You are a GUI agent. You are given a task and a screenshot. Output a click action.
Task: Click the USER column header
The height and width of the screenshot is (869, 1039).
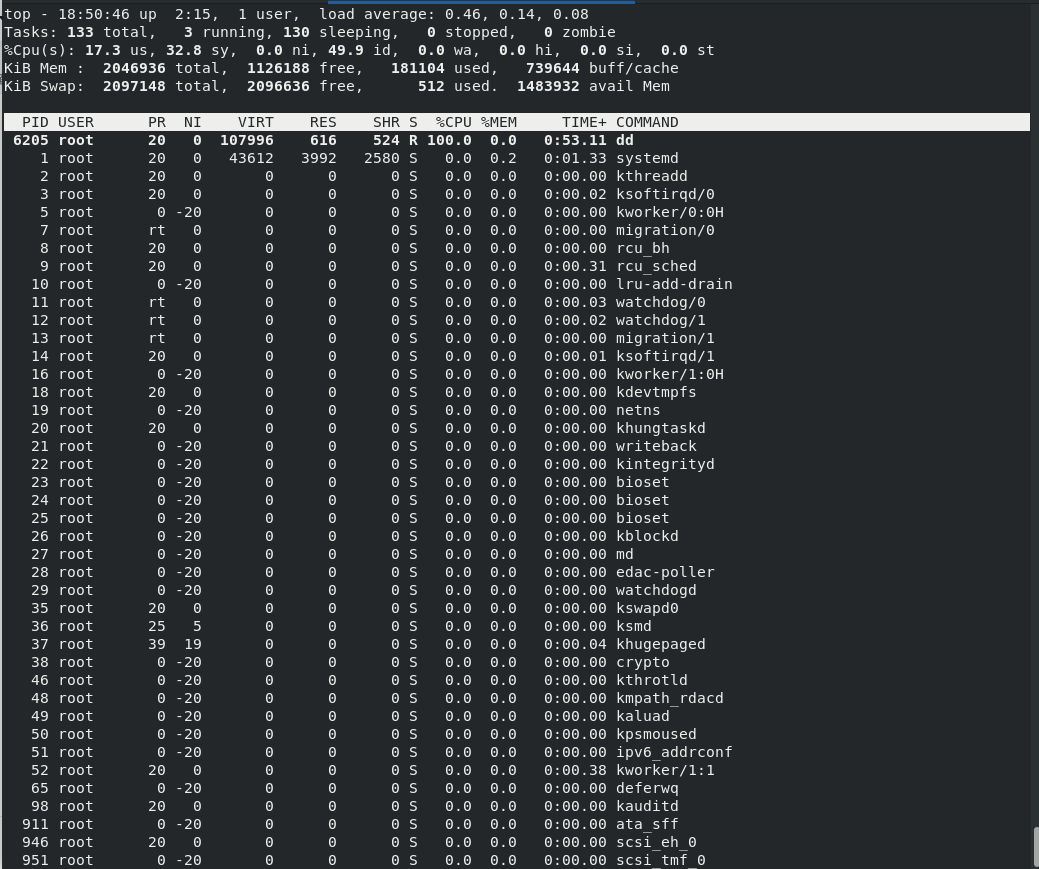click(76, 122)
